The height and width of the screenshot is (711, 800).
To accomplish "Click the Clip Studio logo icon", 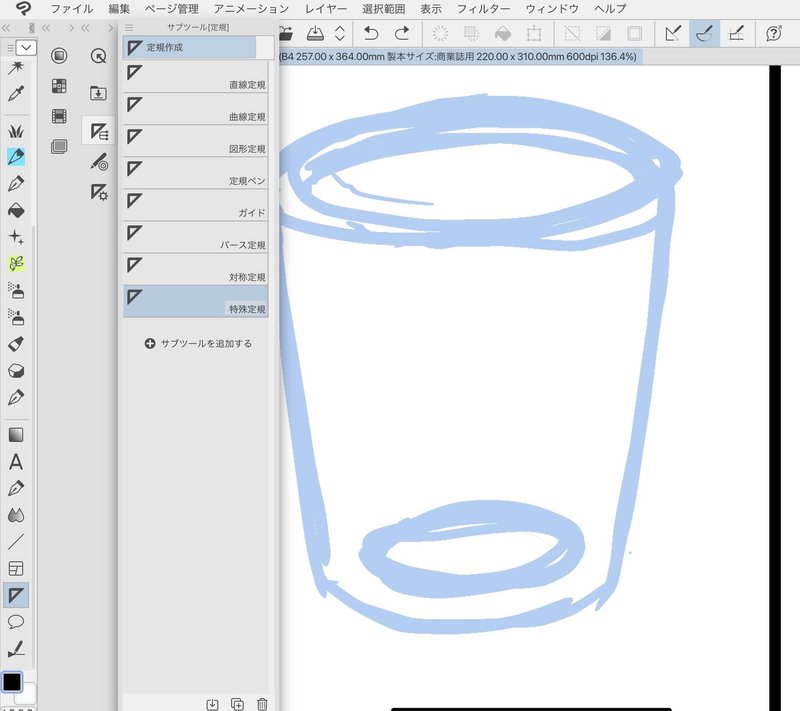I will pyautogui.click(x=23, y=8).
